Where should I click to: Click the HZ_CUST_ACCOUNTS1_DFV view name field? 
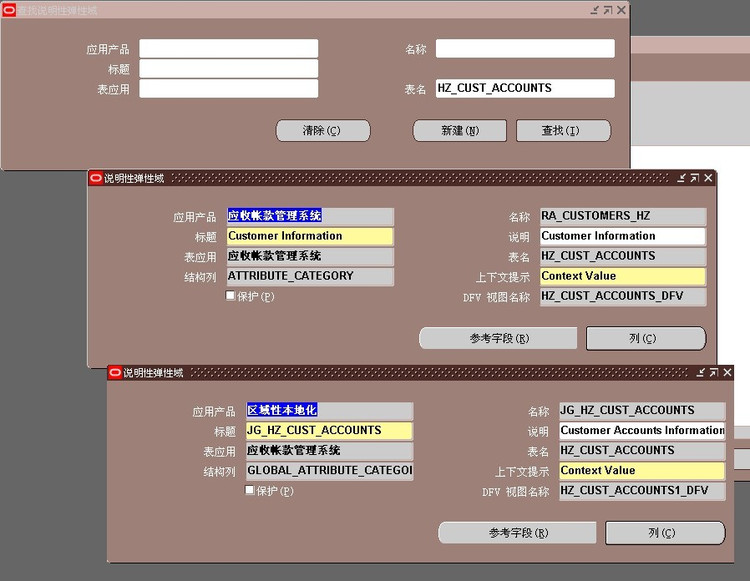tap(642, 491)
